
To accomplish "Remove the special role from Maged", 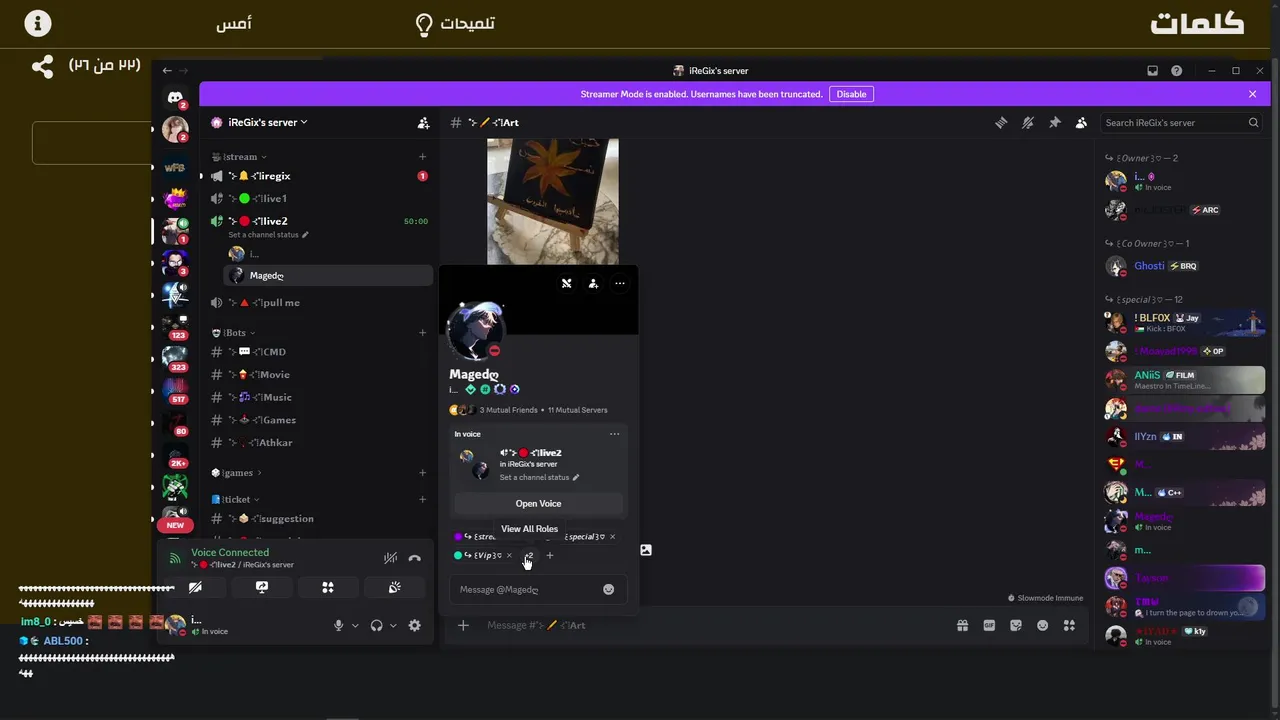I will click(x=612, y=537).
